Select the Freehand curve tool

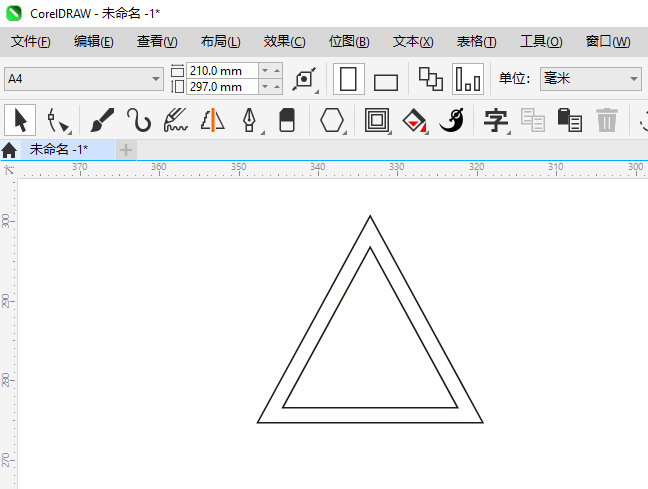[138, 120]
